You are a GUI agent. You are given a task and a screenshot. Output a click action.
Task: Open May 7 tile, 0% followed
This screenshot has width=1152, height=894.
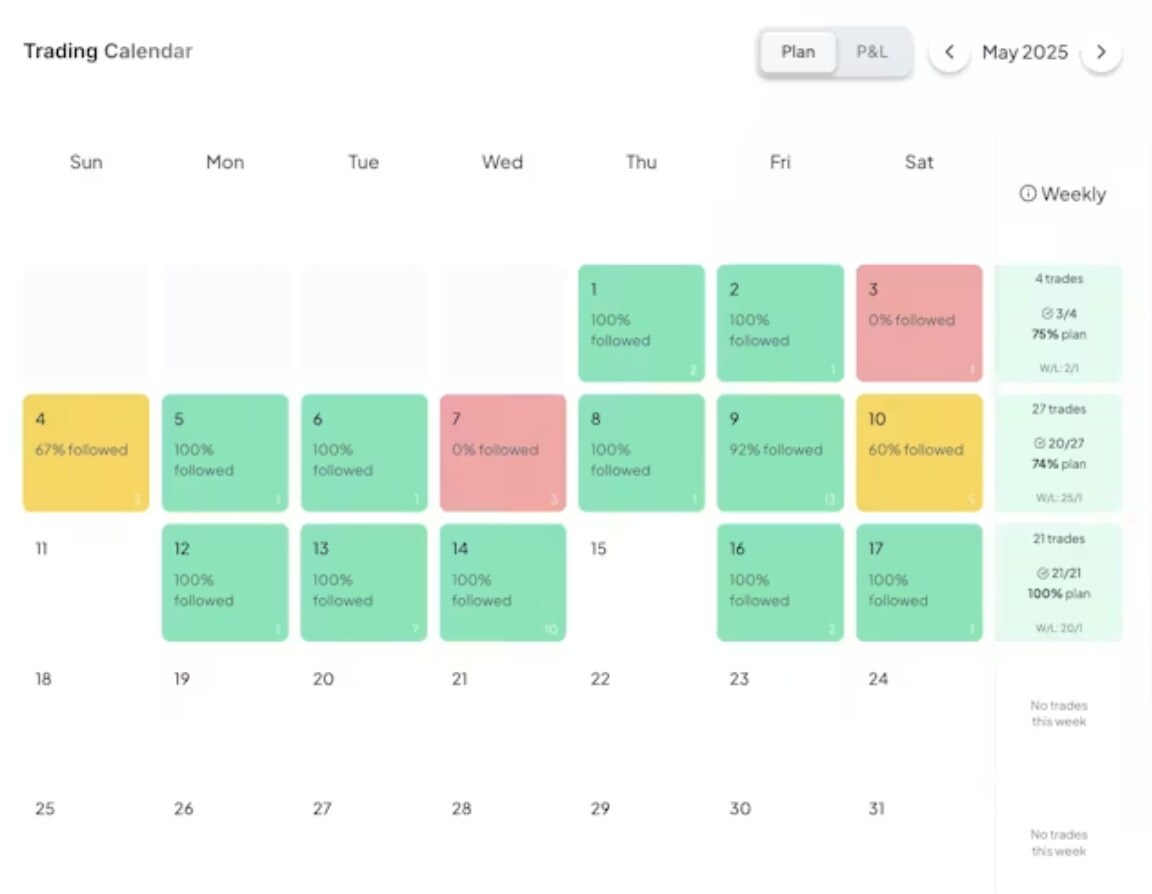tap(503, 453)
